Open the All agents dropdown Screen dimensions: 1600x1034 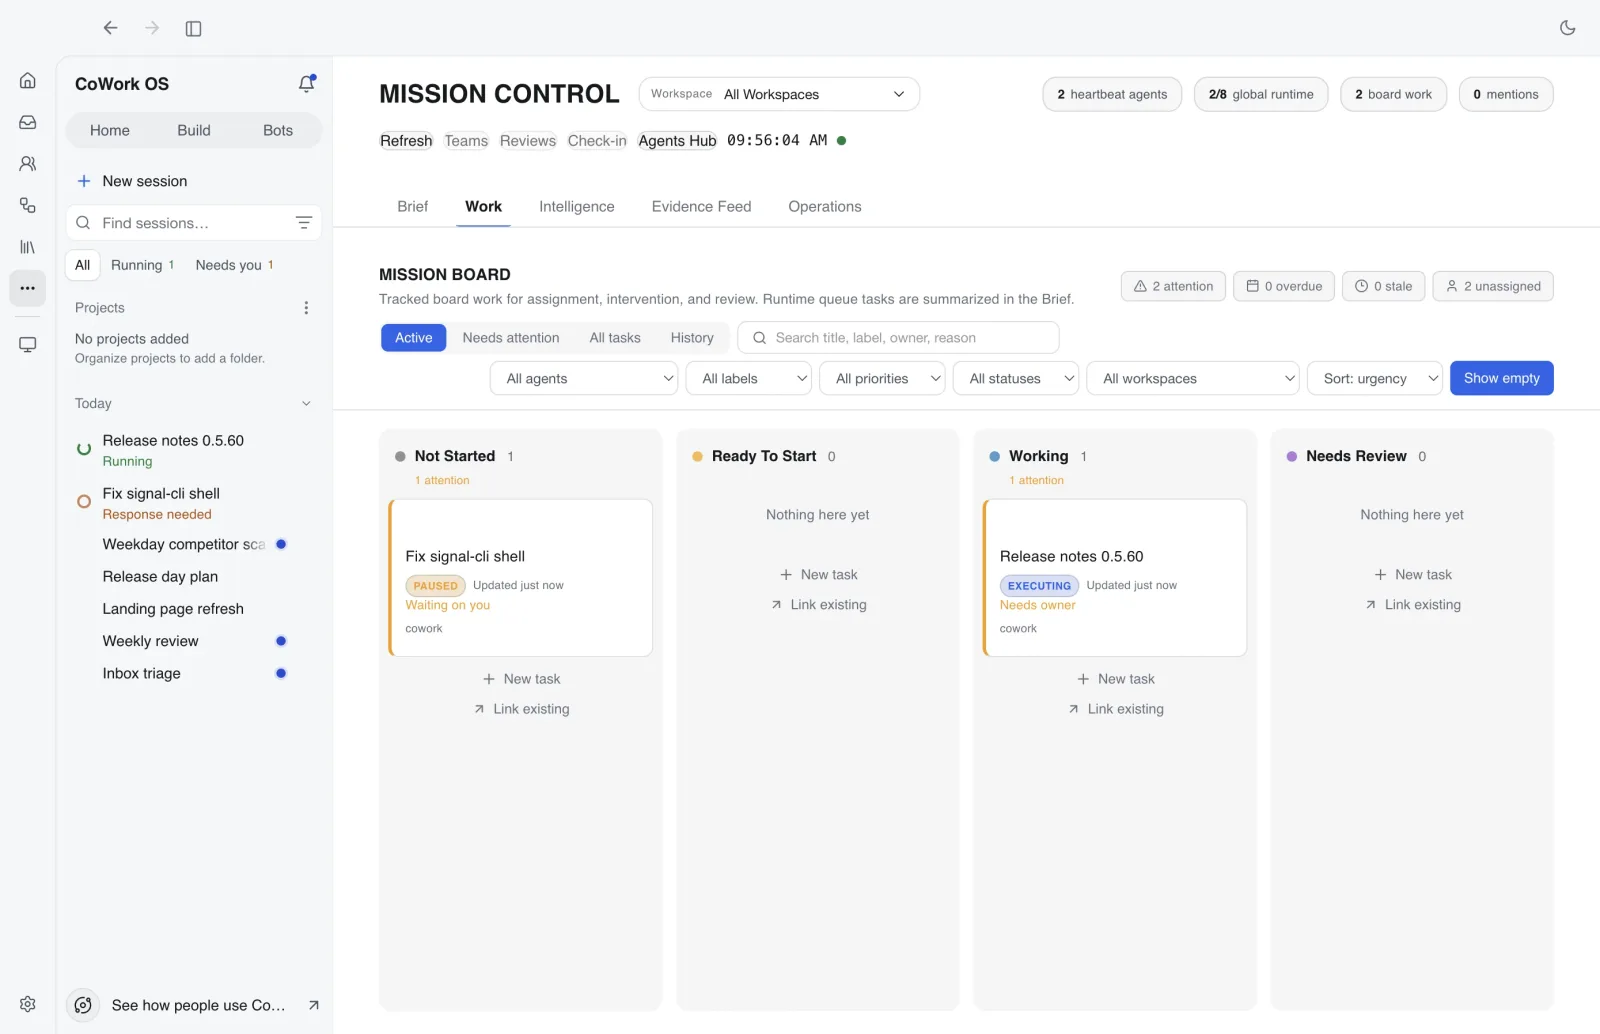click(584, 378)
